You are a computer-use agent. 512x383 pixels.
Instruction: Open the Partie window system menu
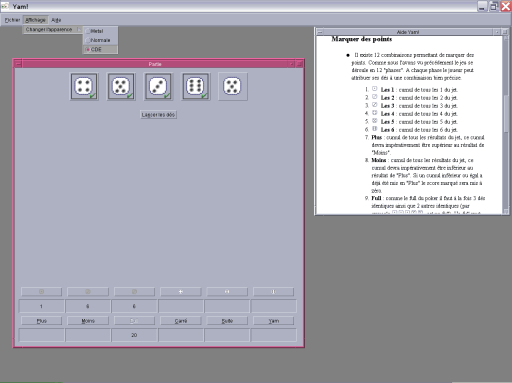(18, 64)
